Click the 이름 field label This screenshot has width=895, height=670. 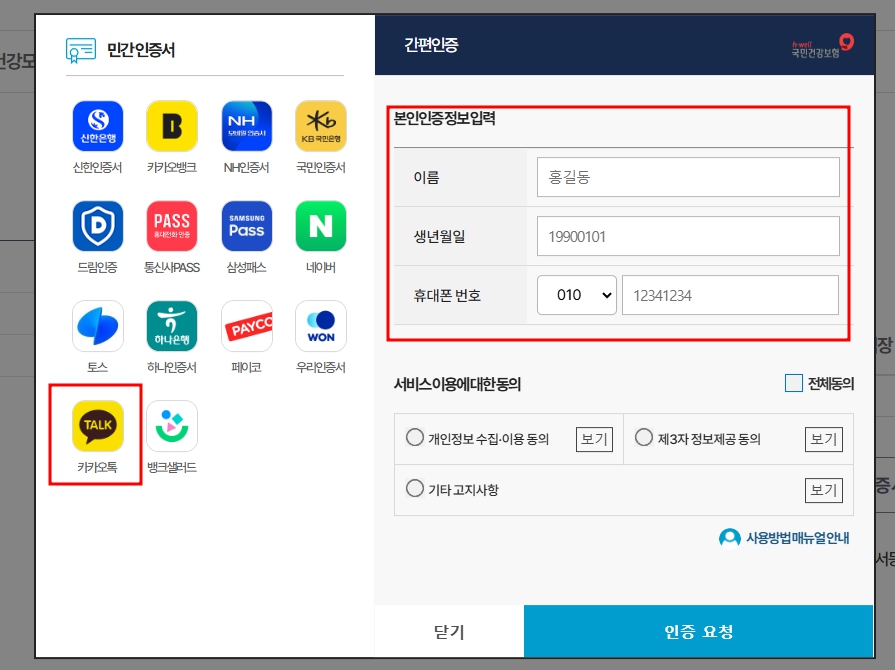click(426, 177)
